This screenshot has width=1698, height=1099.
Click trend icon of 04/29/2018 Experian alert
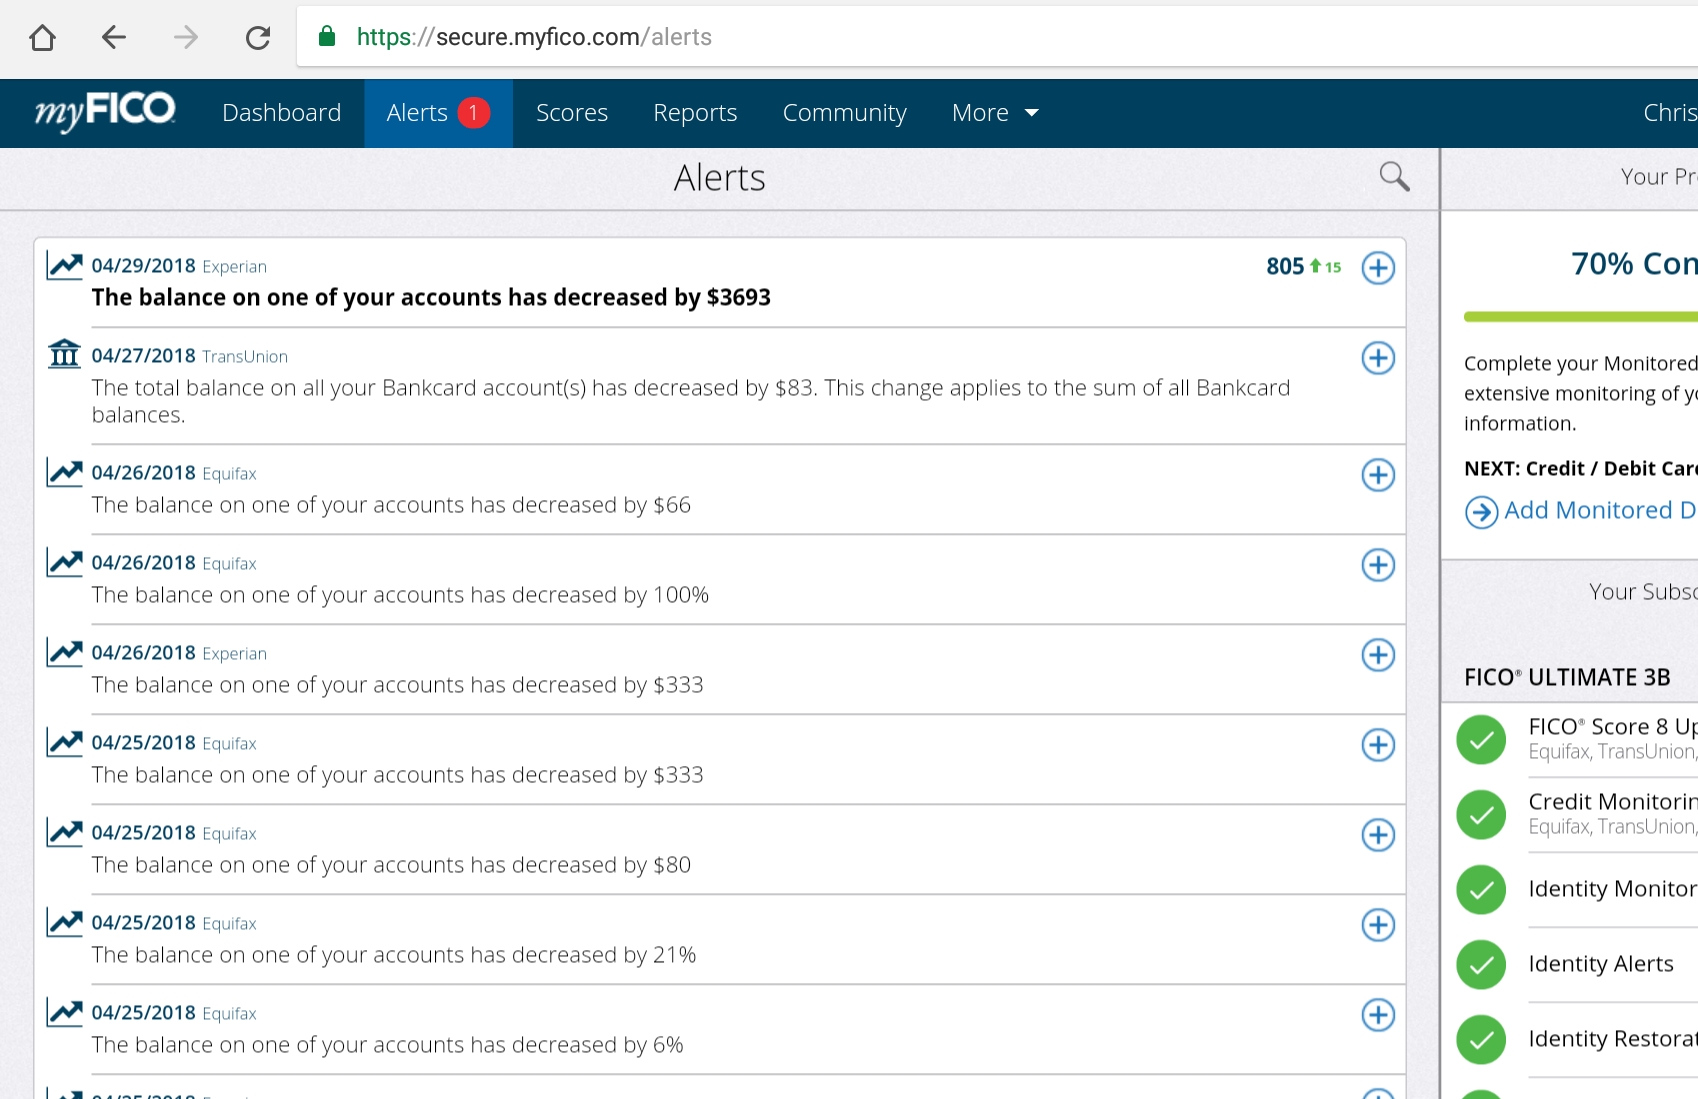(65, 266)
